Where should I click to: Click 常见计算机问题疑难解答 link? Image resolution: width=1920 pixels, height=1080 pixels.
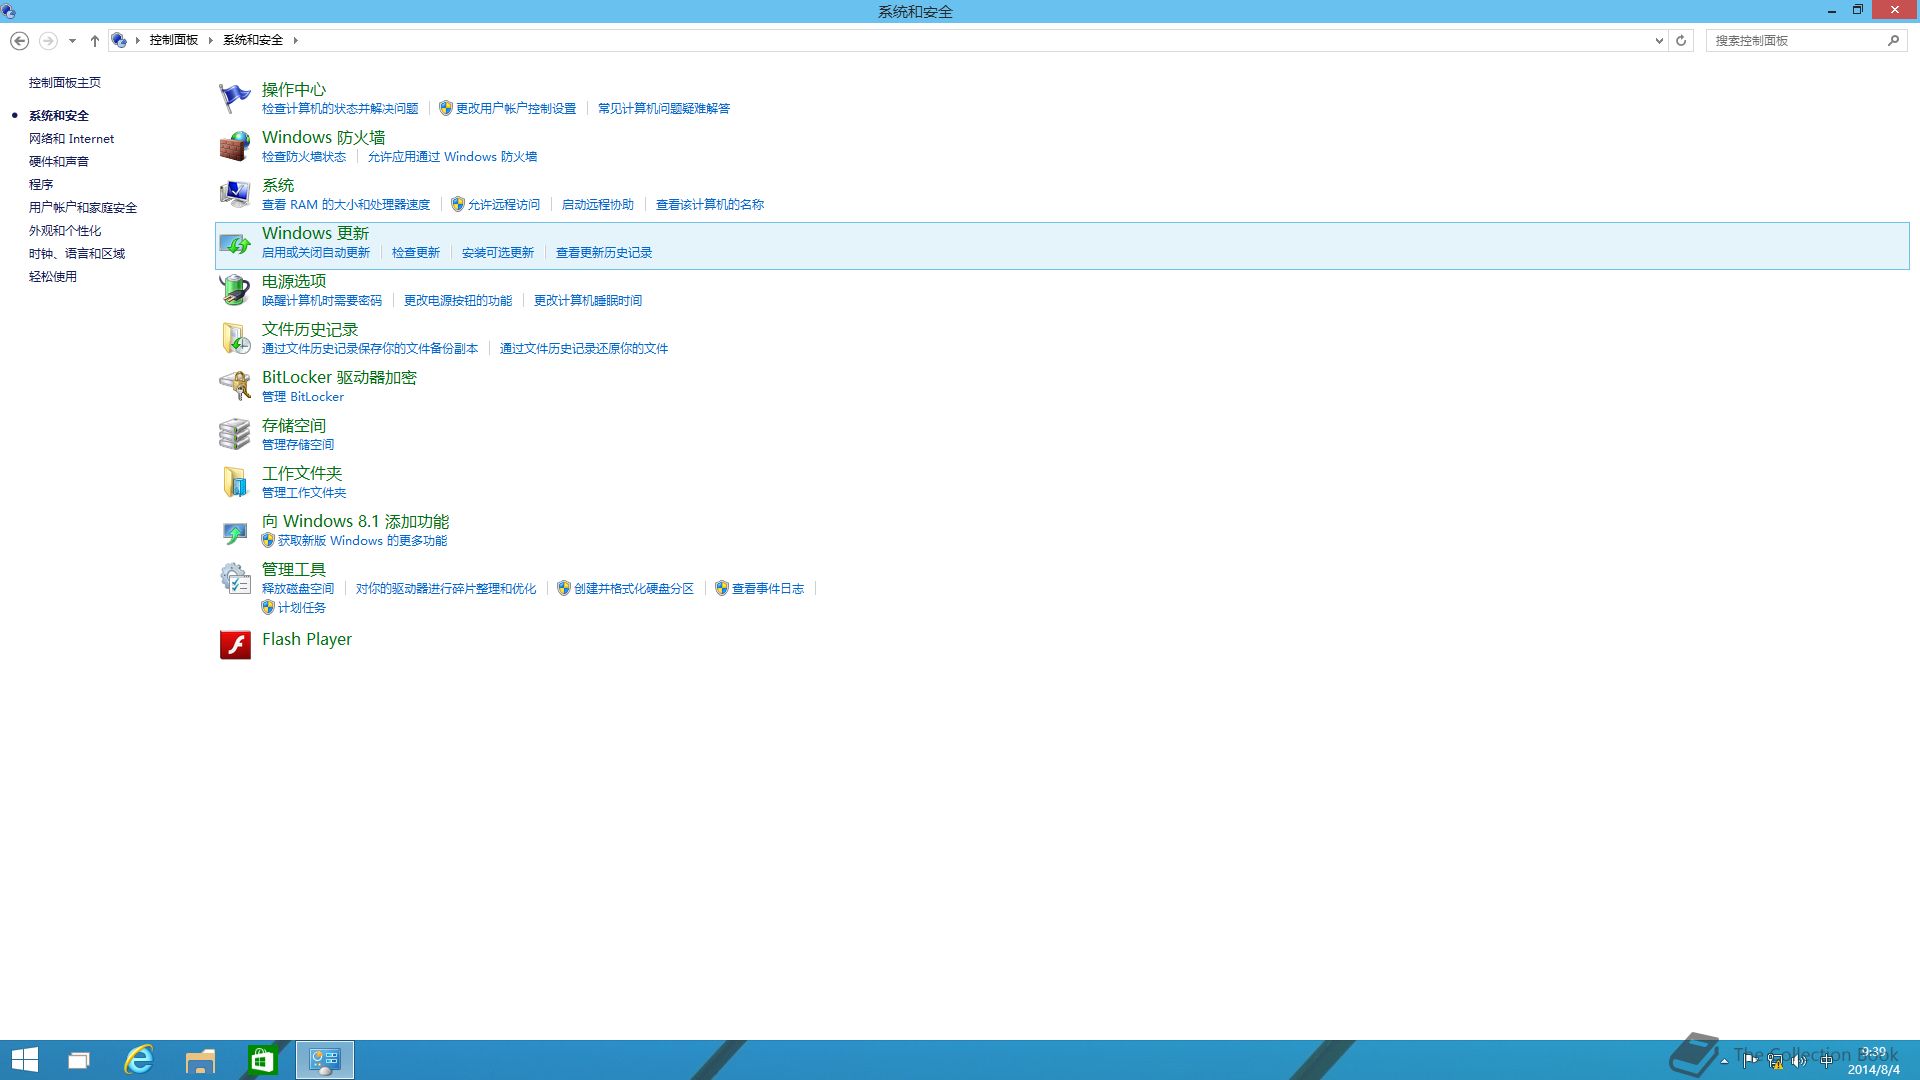click(664, 108)
